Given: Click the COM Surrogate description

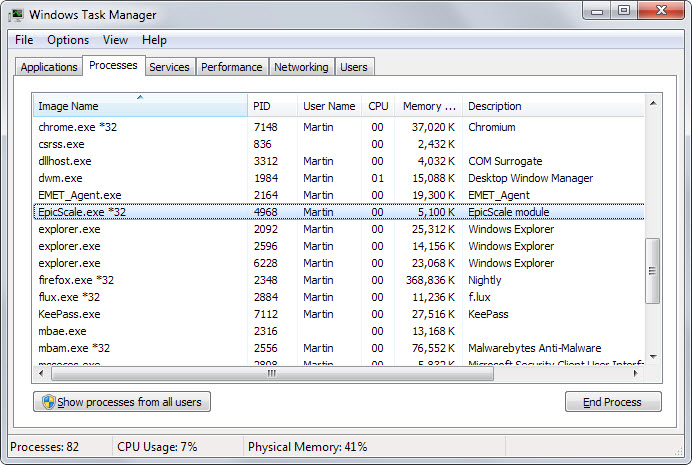Looking at the screenshot, I should click(505, 161).
